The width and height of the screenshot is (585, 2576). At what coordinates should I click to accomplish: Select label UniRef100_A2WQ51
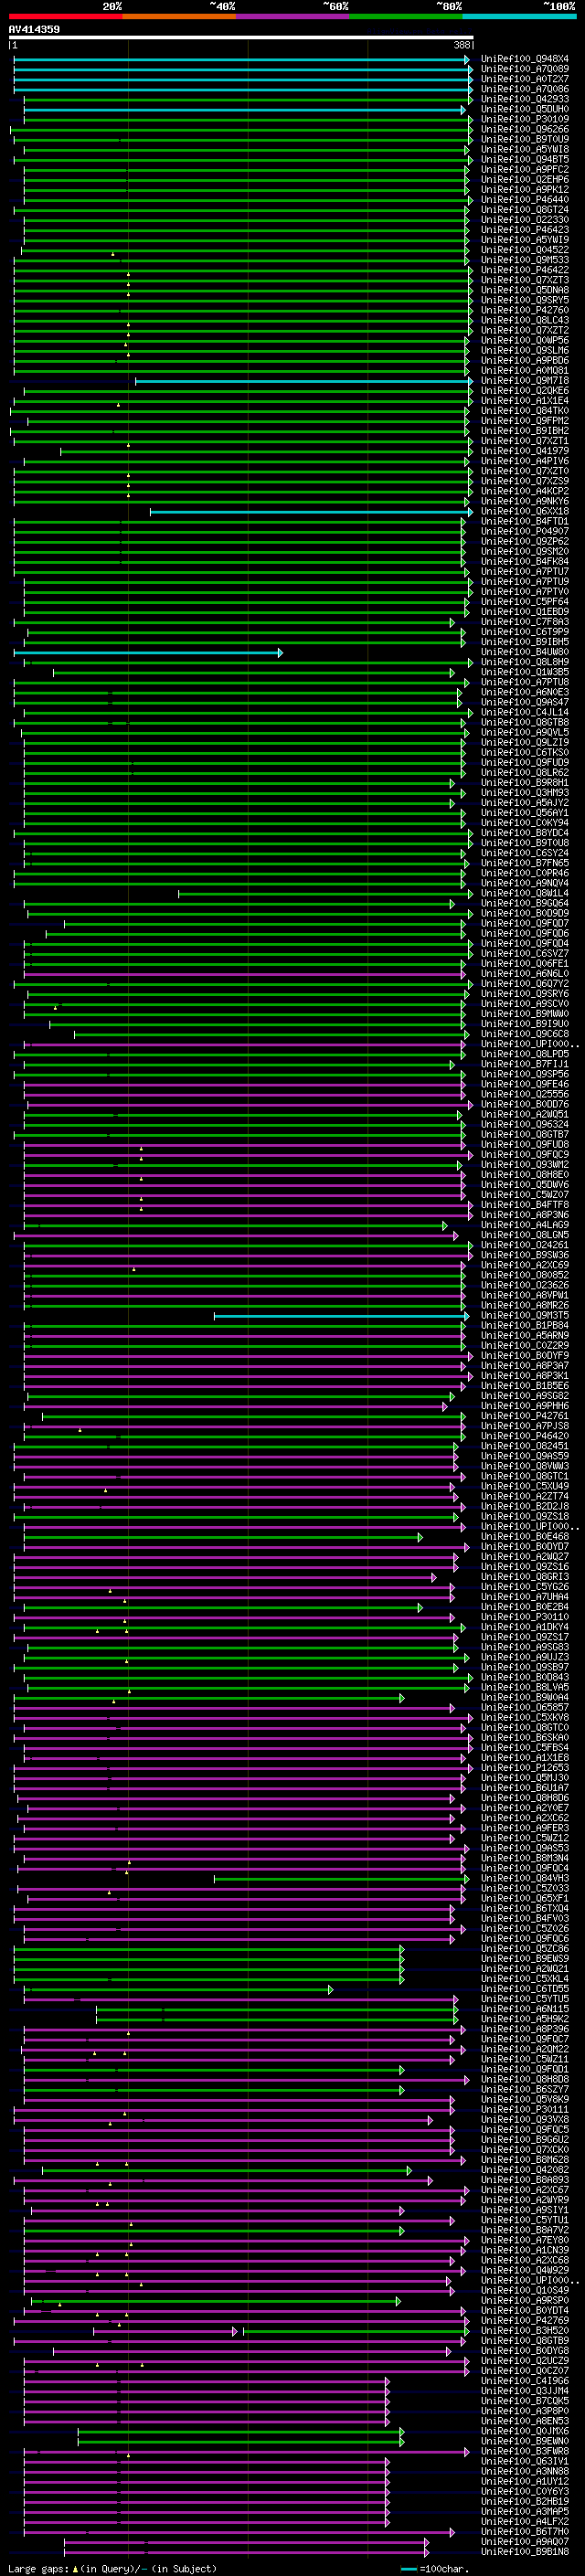[x=525, y=1114]
